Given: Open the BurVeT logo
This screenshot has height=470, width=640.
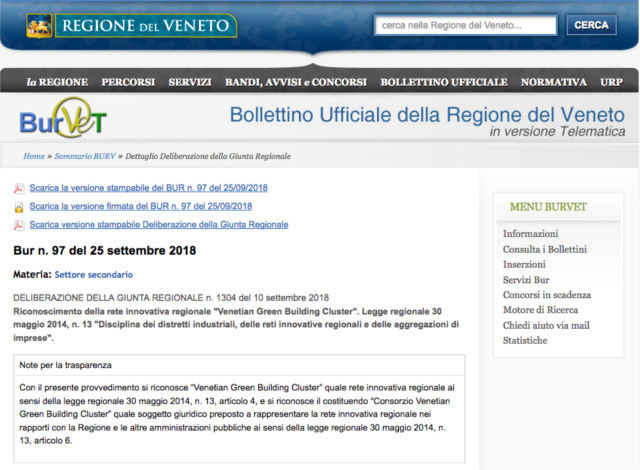Looking at the screenshot, I should coord(63,118).
